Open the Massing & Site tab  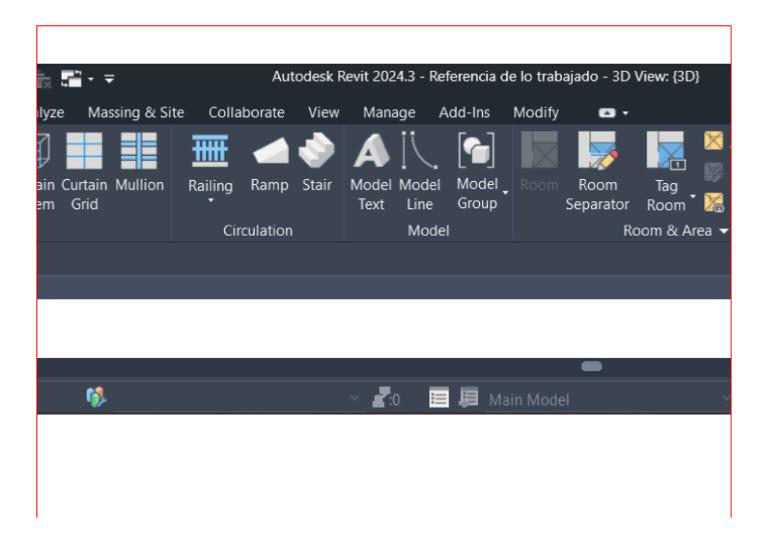(x=136, y=113)
